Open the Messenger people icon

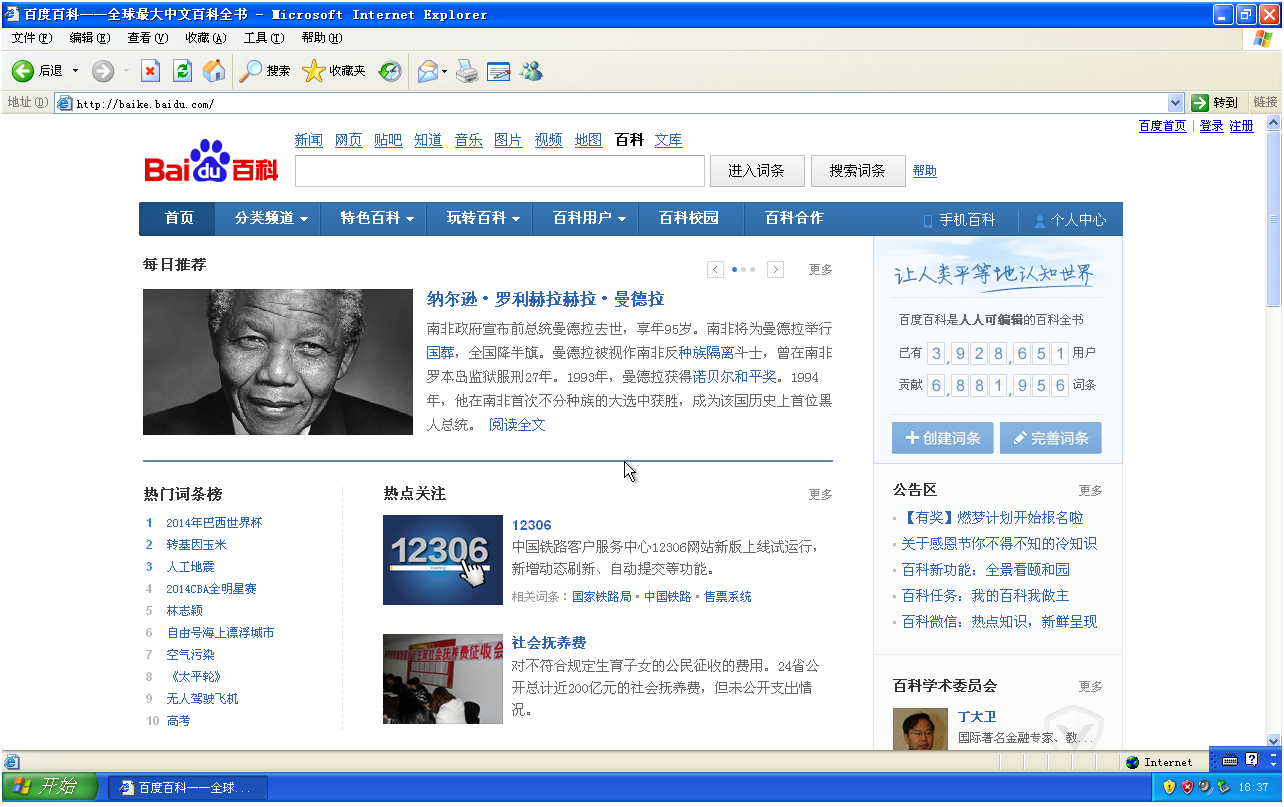(531, 71)
